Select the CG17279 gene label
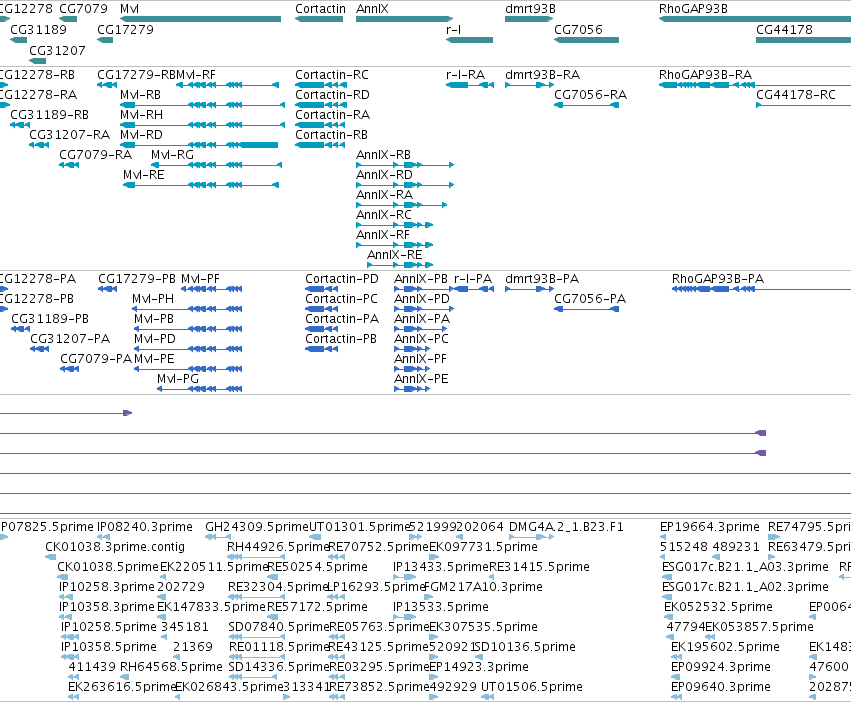 tap(125, 29)
